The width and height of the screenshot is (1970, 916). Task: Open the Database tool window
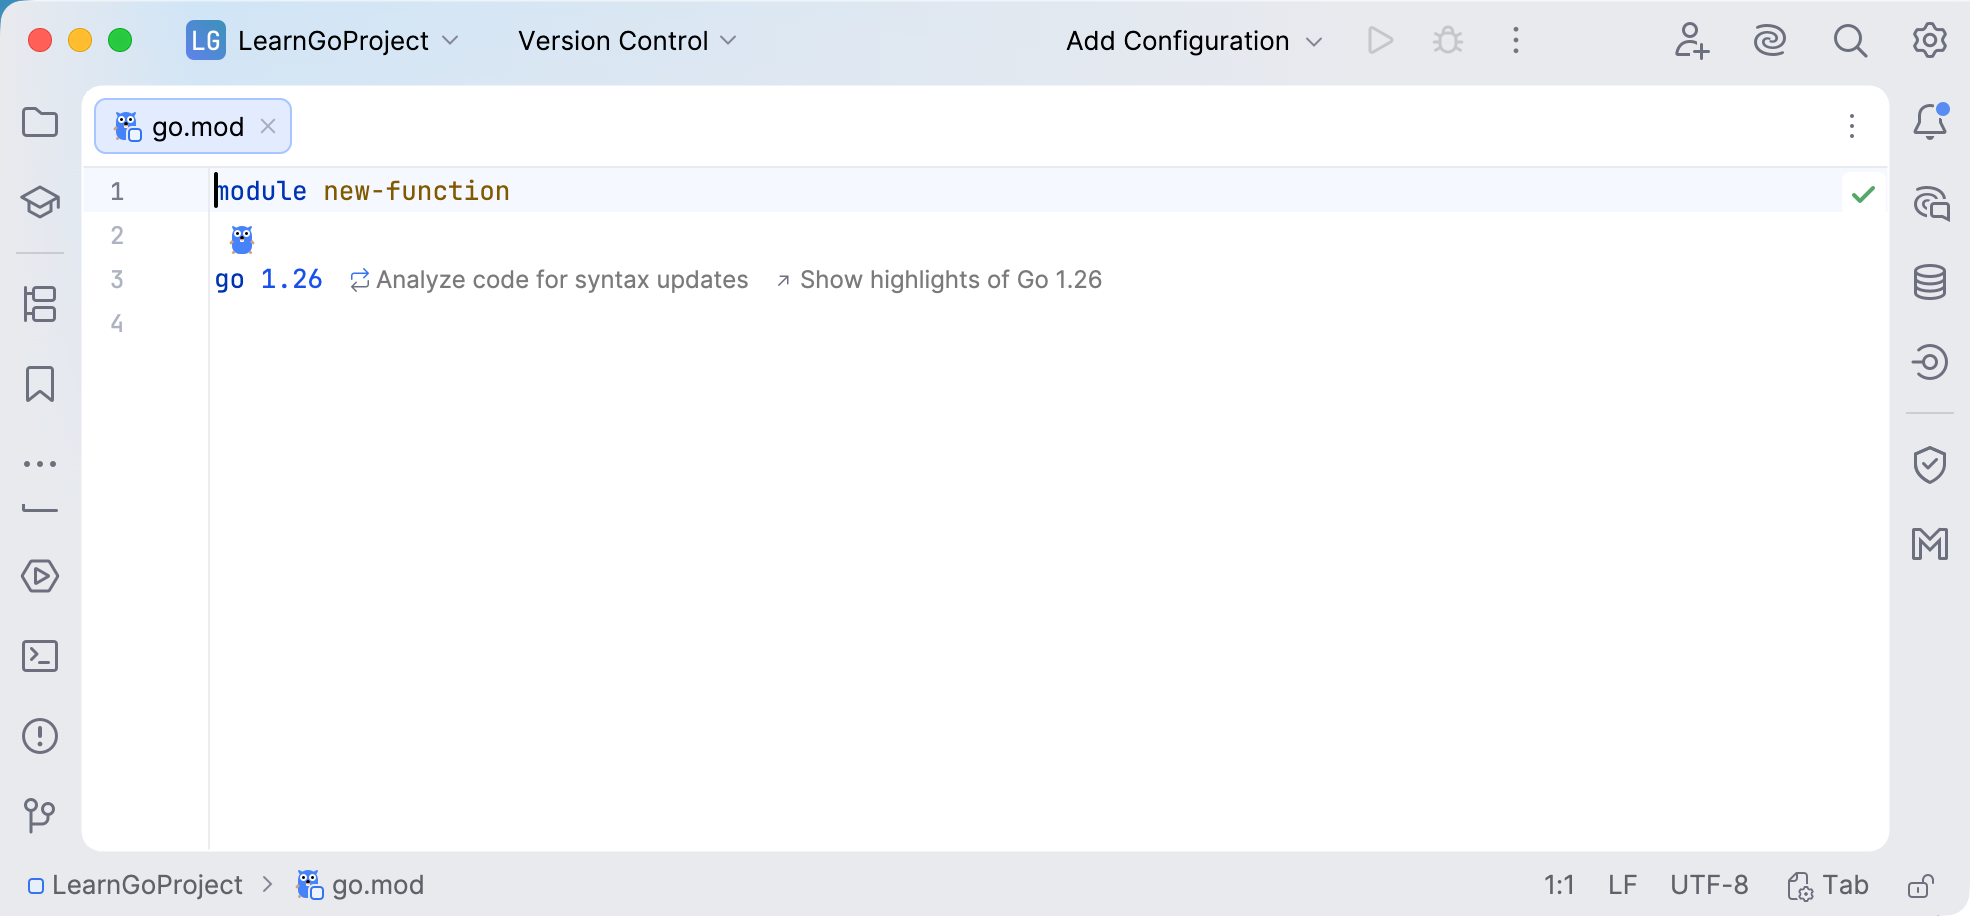click(1929, 283)
